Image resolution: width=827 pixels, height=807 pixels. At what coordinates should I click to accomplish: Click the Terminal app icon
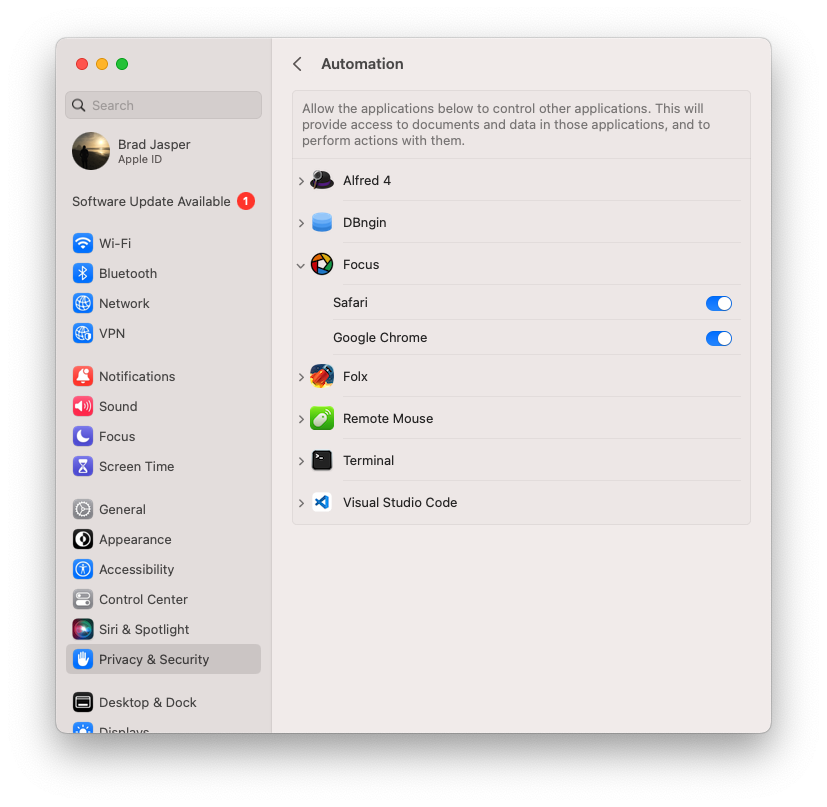pos(321,460)
